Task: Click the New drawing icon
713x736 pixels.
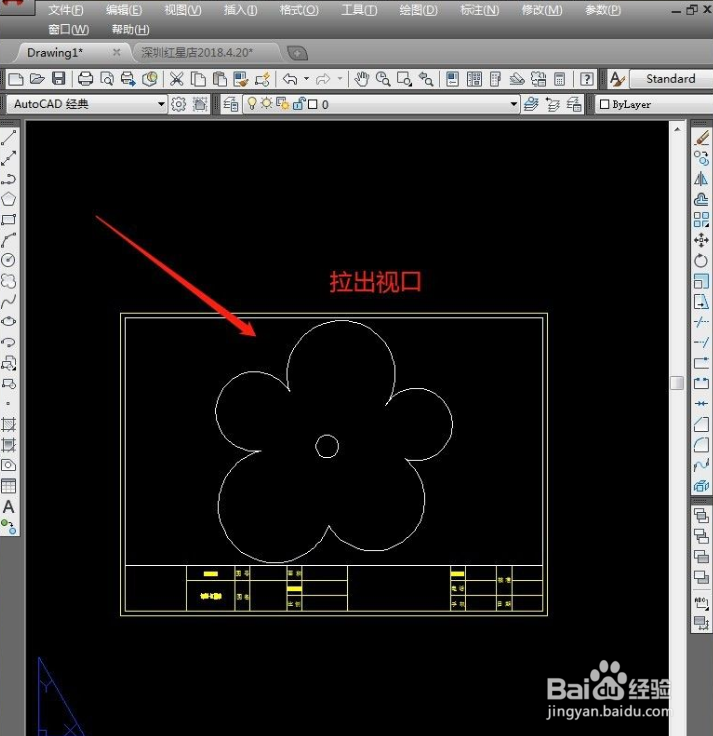Action: pyautogui.click(x=16, y=79)
